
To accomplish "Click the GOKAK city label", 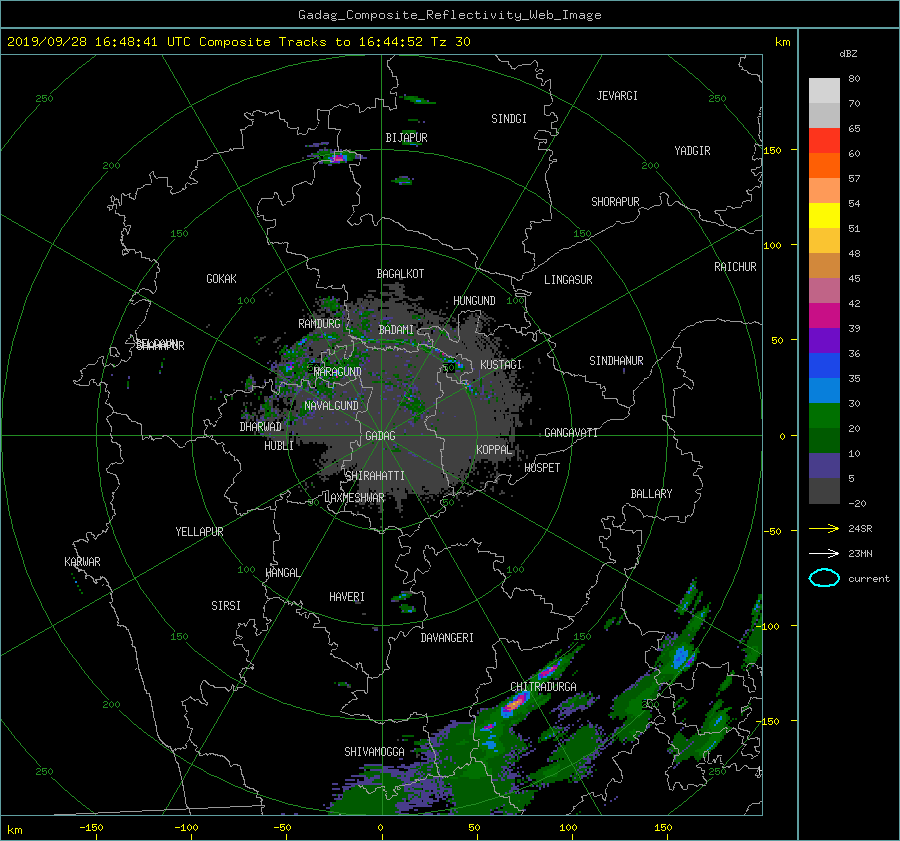I will 222,279.
